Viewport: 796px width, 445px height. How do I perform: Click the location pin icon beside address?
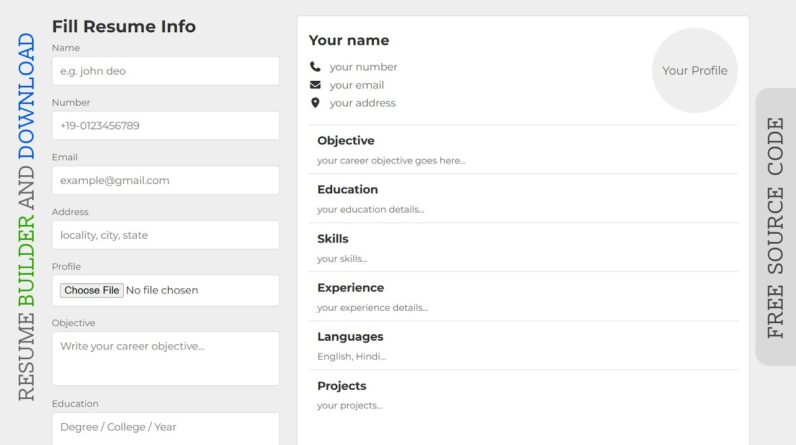click(x=315, y=103)
